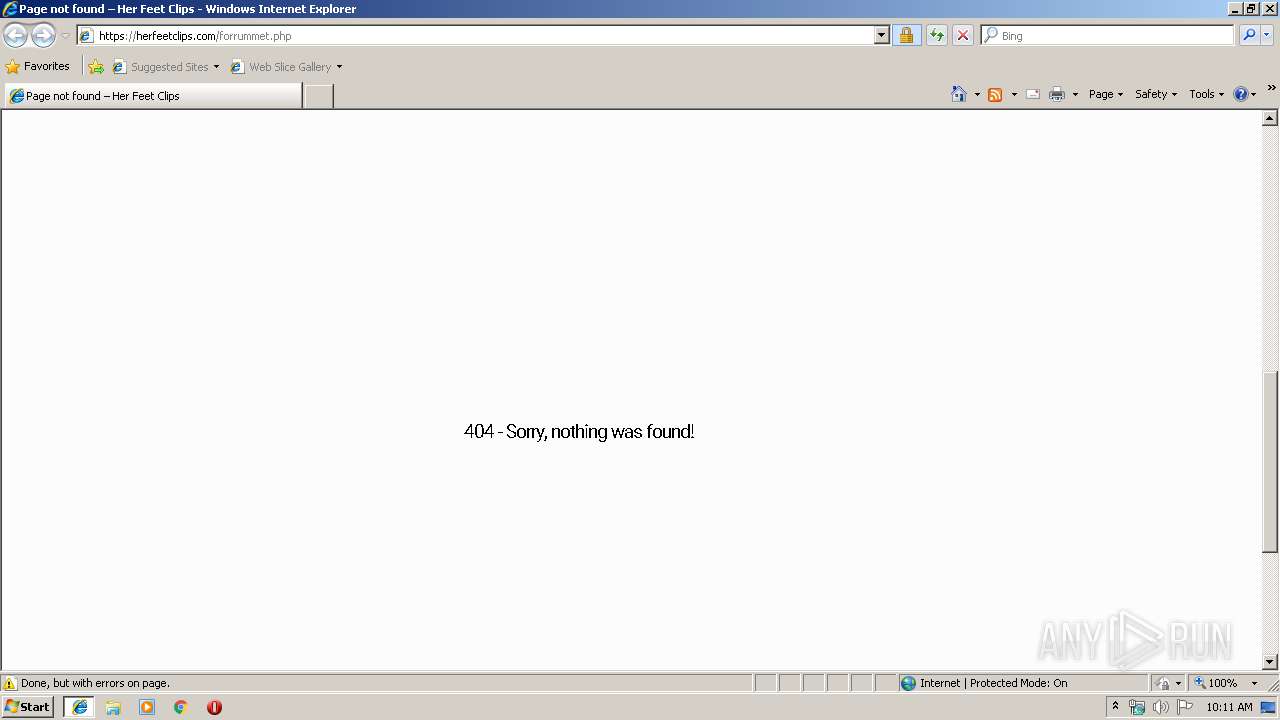Click the vertical scrollbar up arrow

coord(1270,118)
